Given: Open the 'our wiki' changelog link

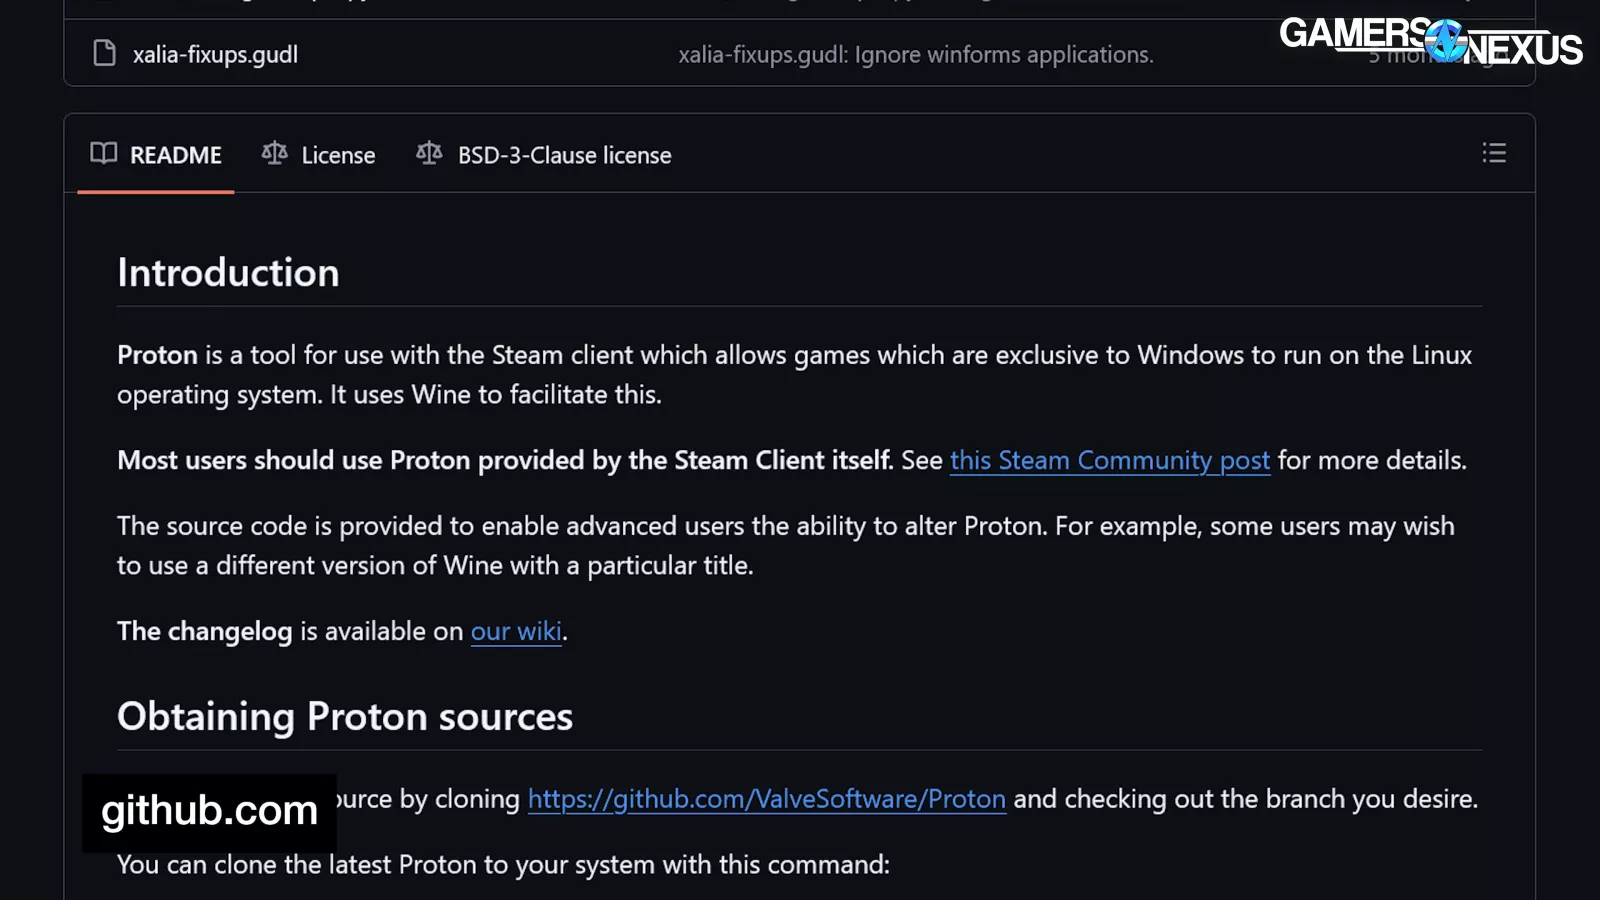Looking at the screenshot, I should [516, 631].
